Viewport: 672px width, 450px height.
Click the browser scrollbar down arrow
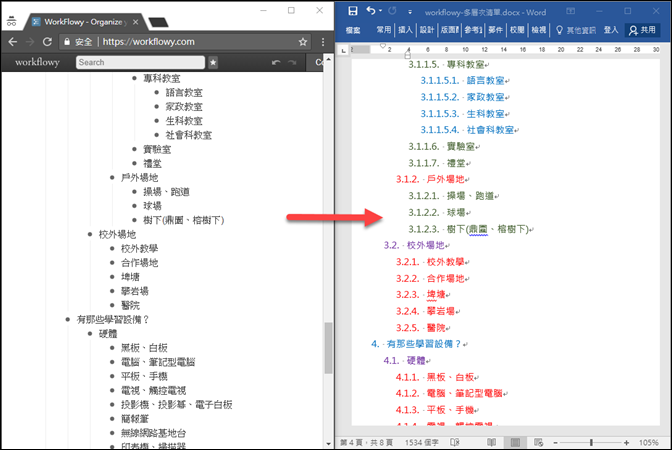tap(328, 444)
